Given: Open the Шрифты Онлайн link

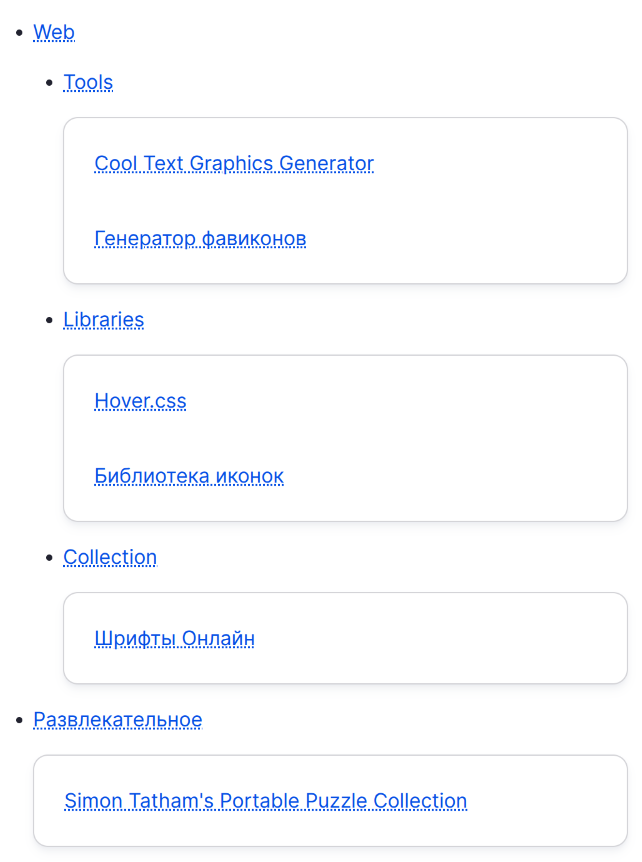Looking at the screenshot, I should 174,638.
